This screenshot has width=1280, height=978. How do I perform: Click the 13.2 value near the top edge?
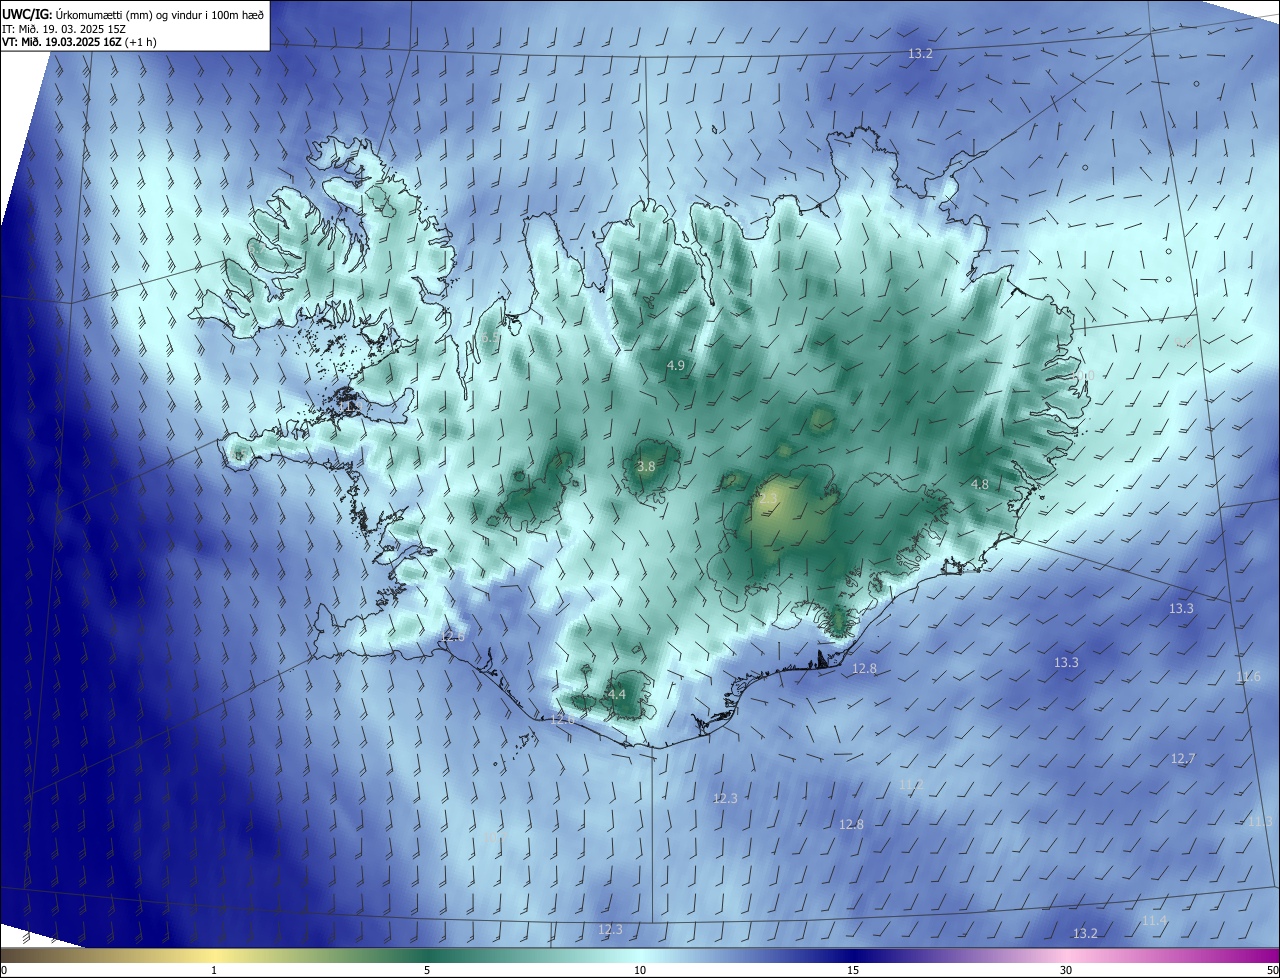(920, 54)
